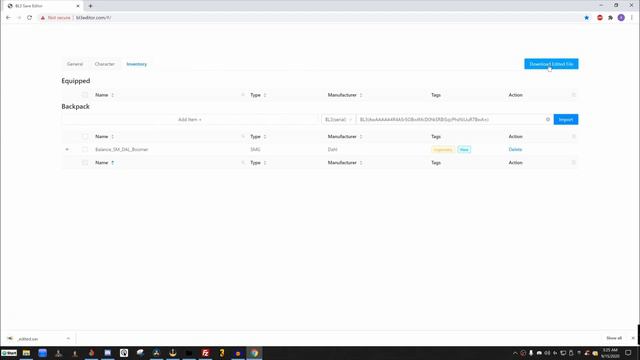Show hidden system tray icons
Viewport: 640px width, 360px height.
click(x=515, y=353)
